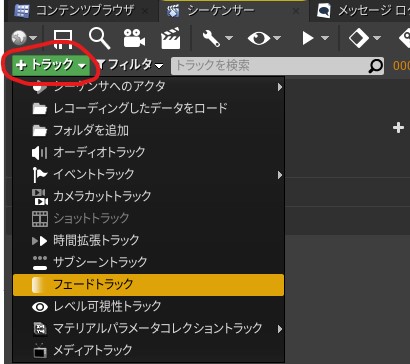The image size is (410, 364).
Task: Click the clapperboard render movie icon
Action: pos(171,38)
